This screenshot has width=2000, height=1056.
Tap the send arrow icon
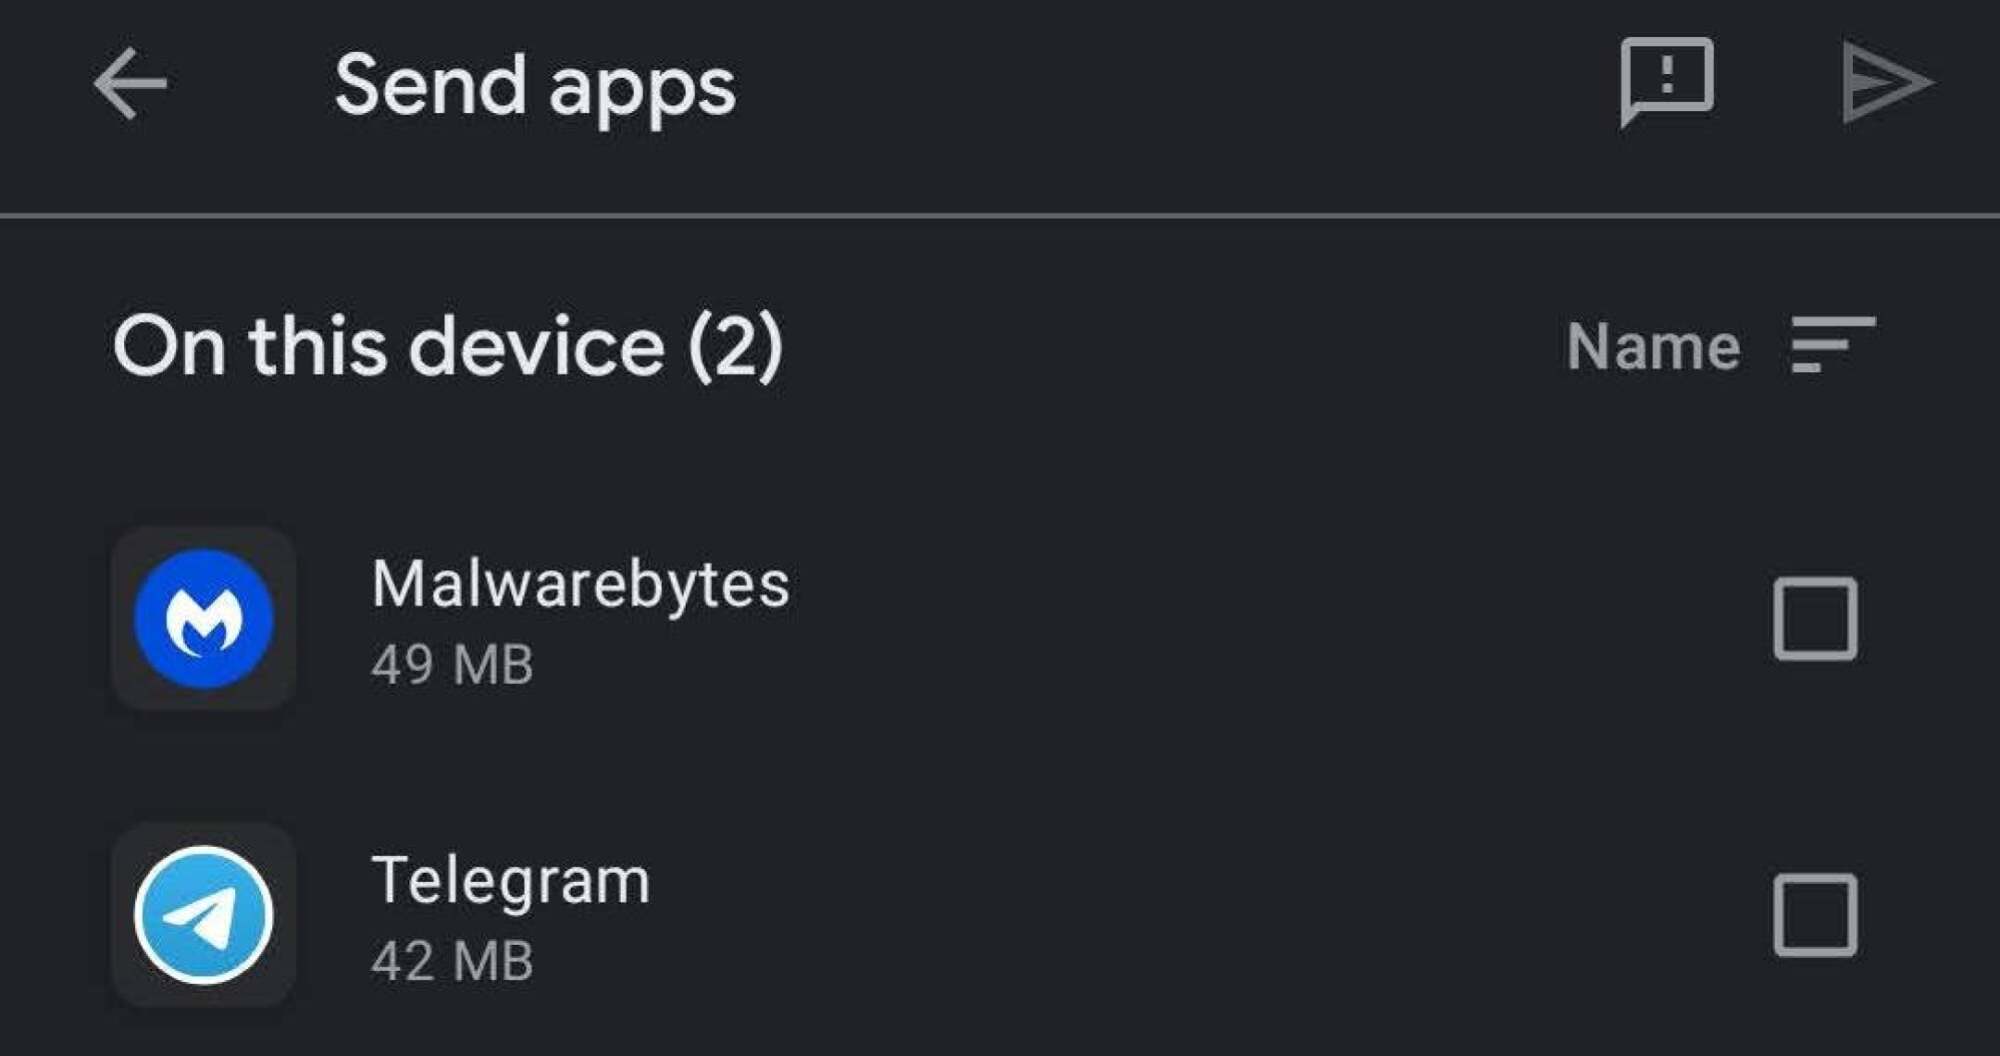coord(1887,83)
